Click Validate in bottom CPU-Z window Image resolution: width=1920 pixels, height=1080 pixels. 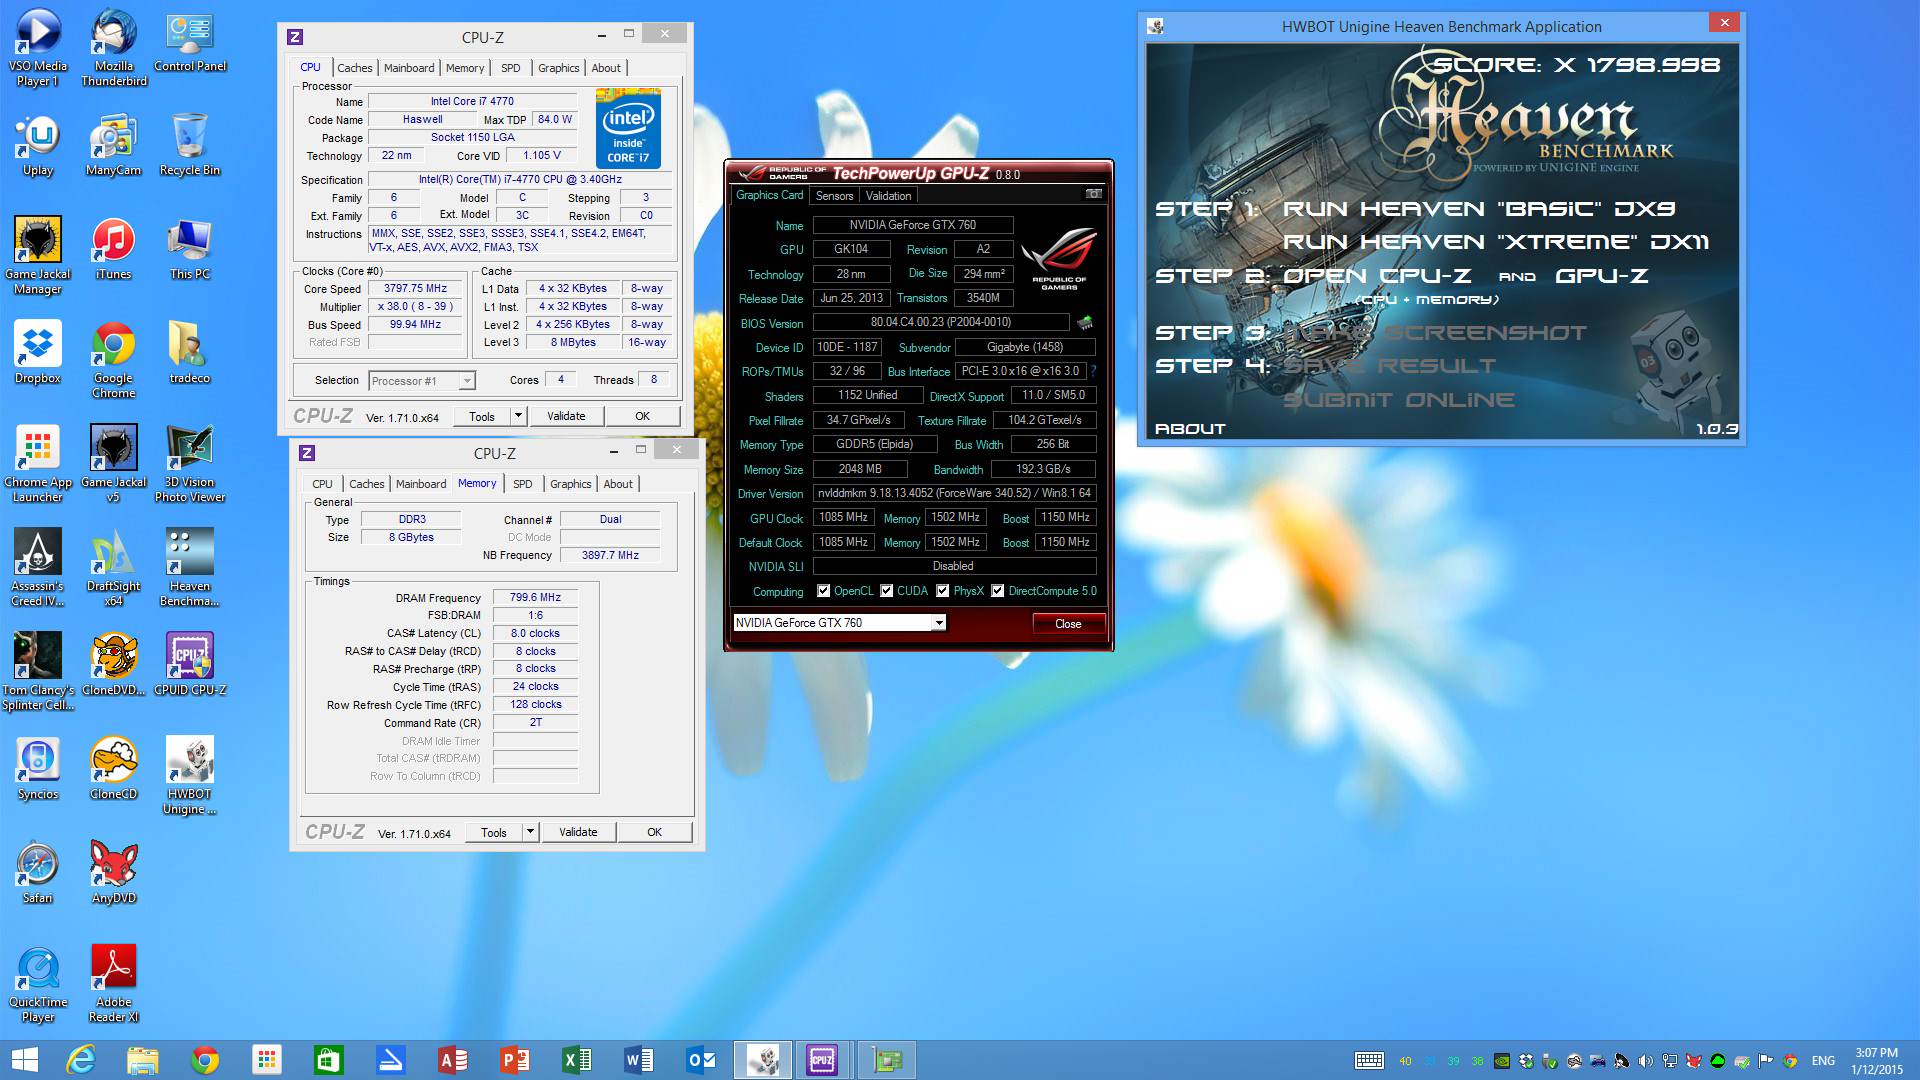578,832
